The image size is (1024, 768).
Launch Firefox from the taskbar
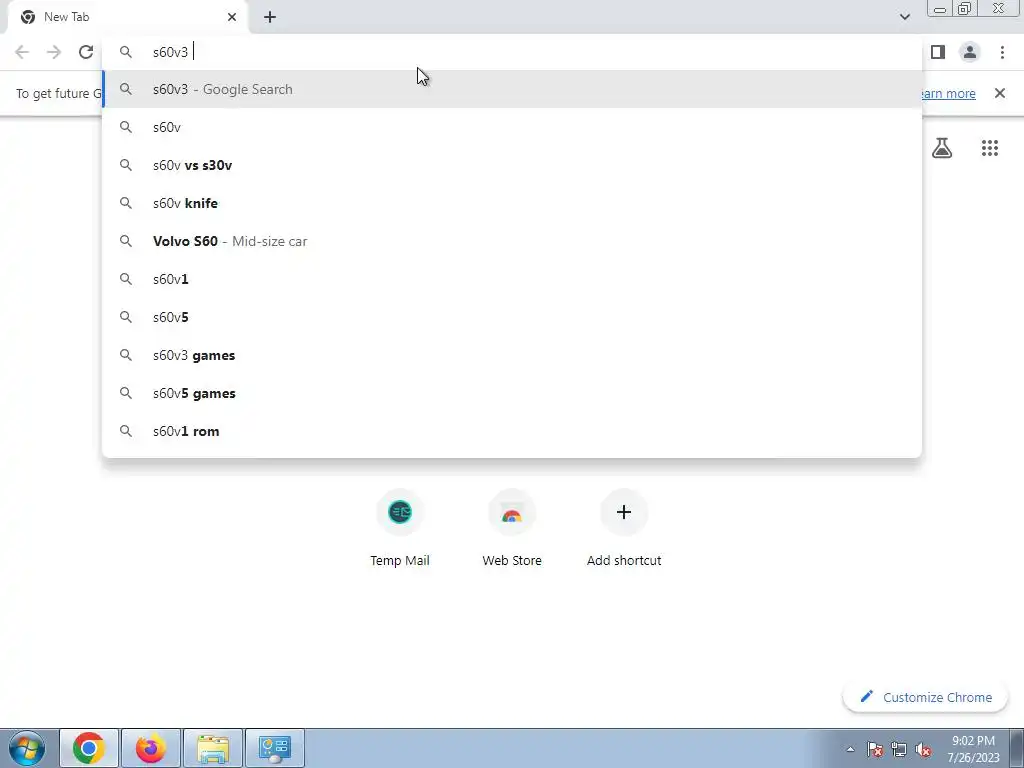pyautogui.click(x=151, y=748)
